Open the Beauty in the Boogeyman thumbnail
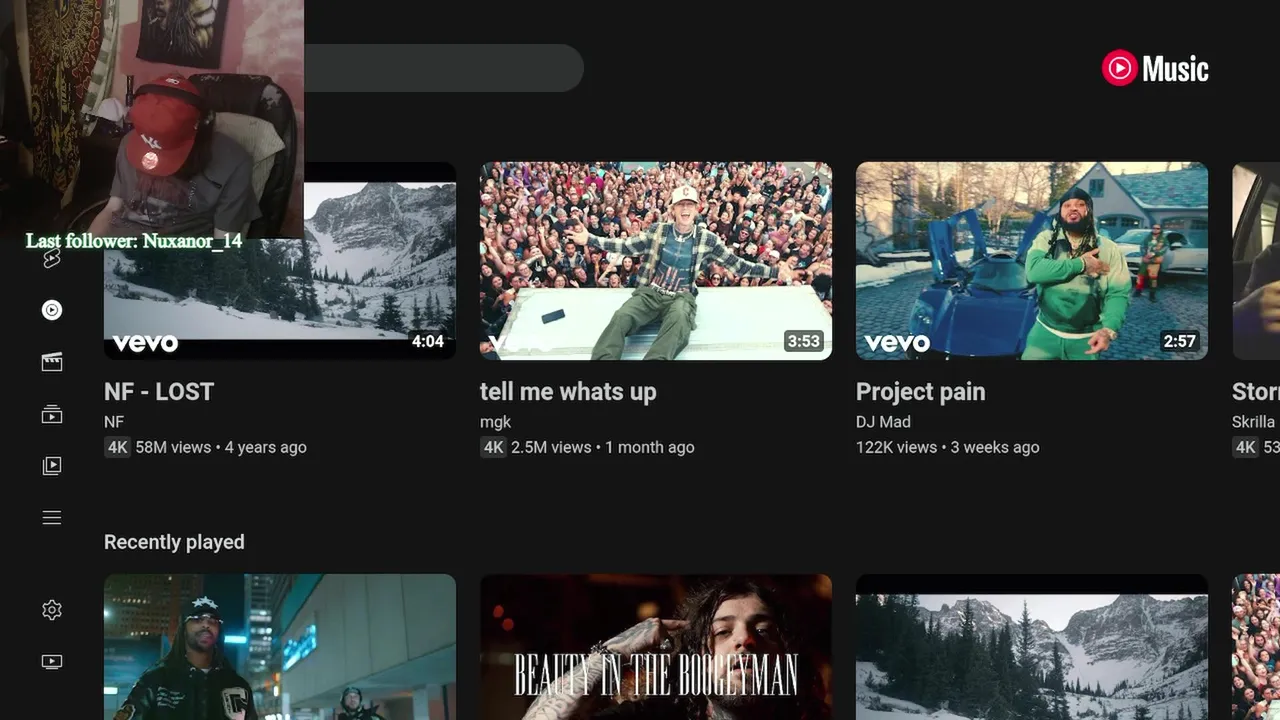Screen dimensions: 1280x720 [x=656, y=647]
